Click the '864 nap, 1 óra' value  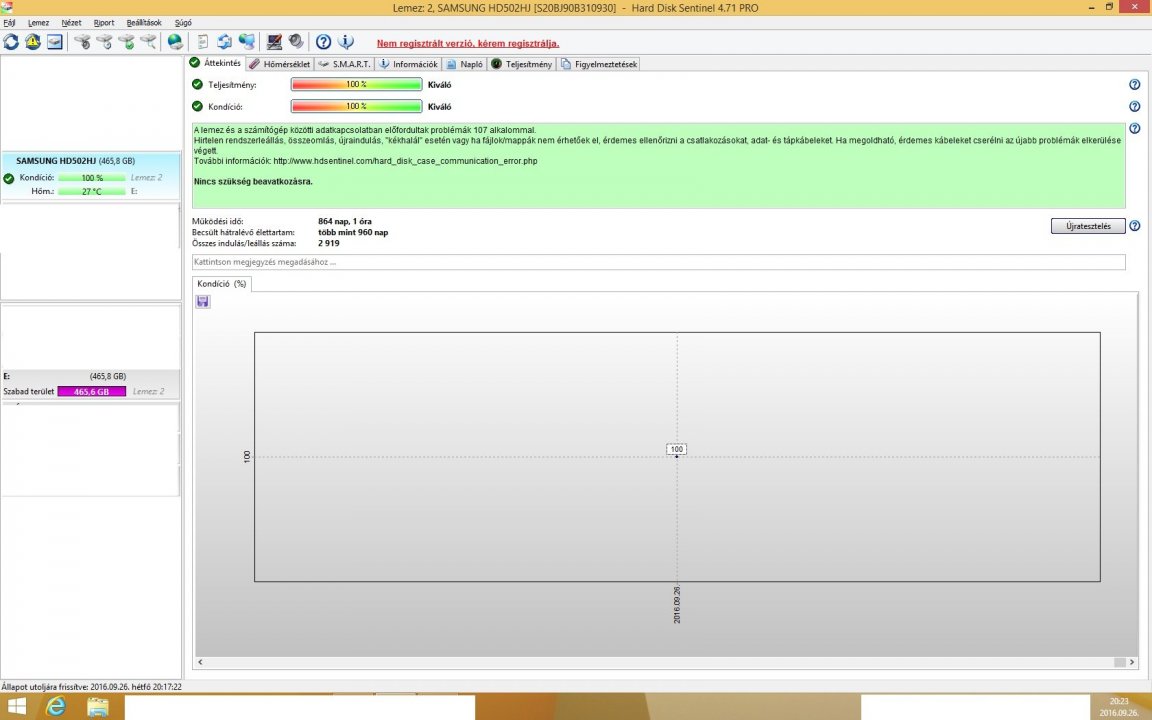(345, 221)
